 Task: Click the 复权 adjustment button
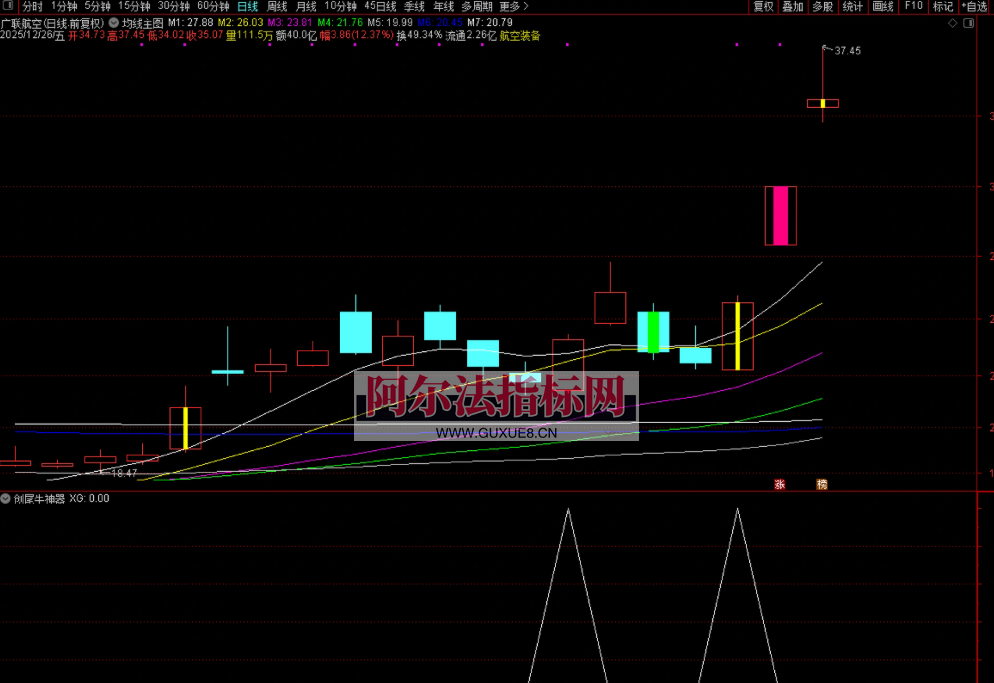click(763, 6)
